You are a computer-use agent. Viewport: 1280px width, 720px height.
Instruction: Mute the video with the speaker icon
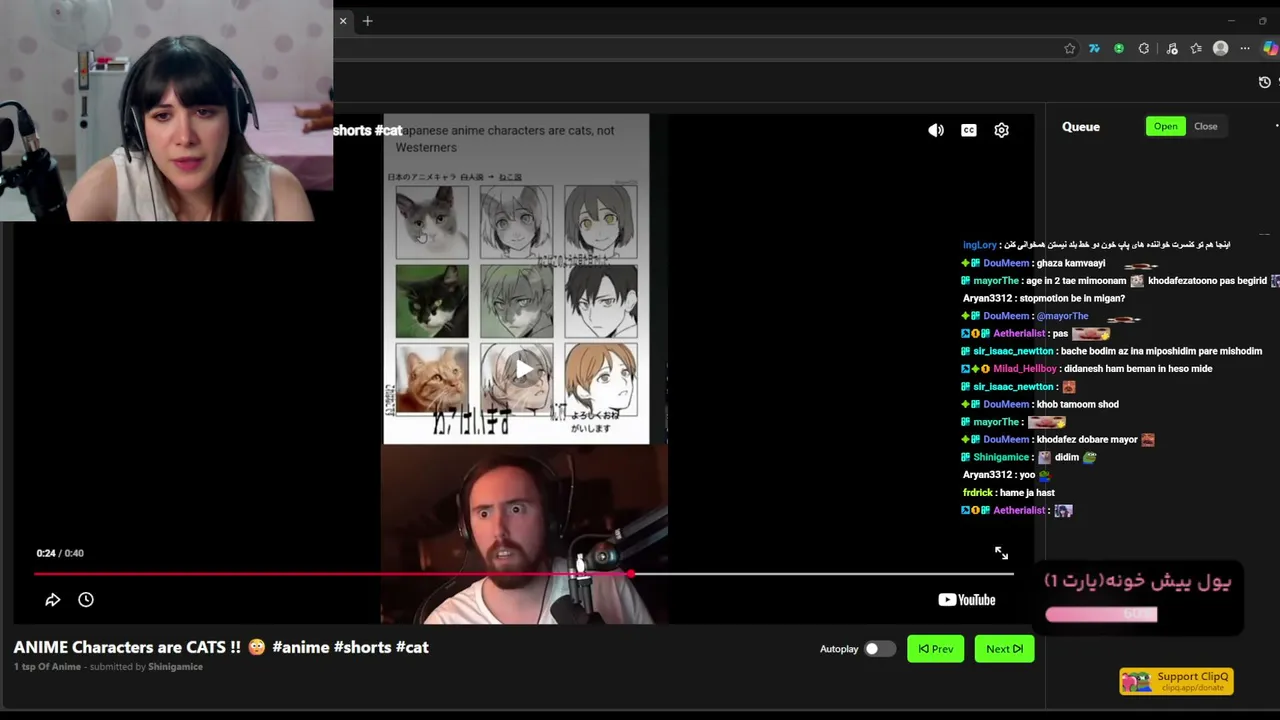click(x=936, y=130)
